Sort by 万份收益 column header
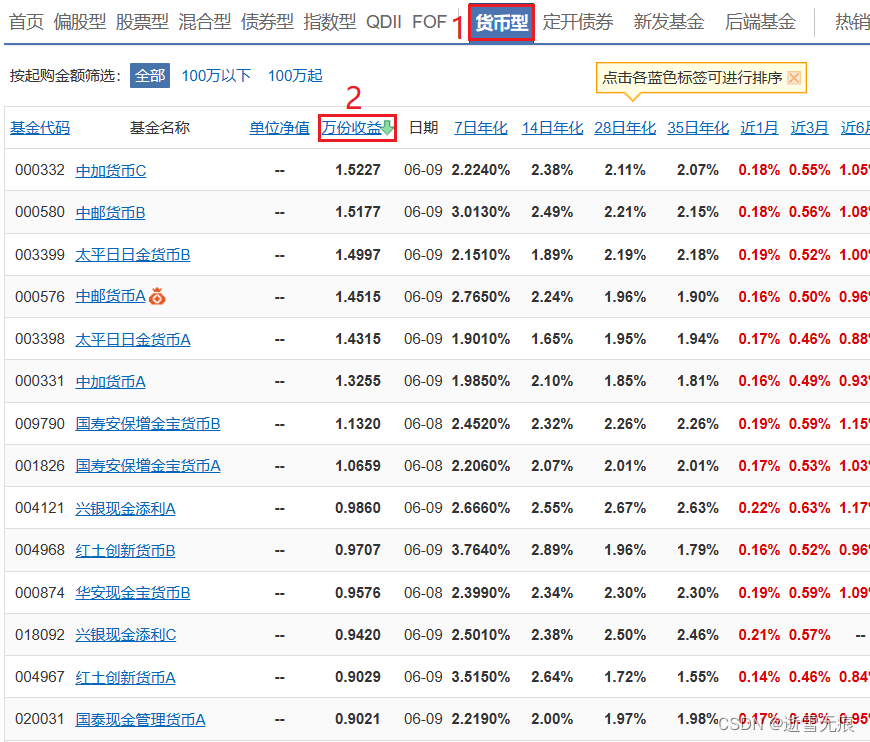870x742 pixels. pos(352,128)
